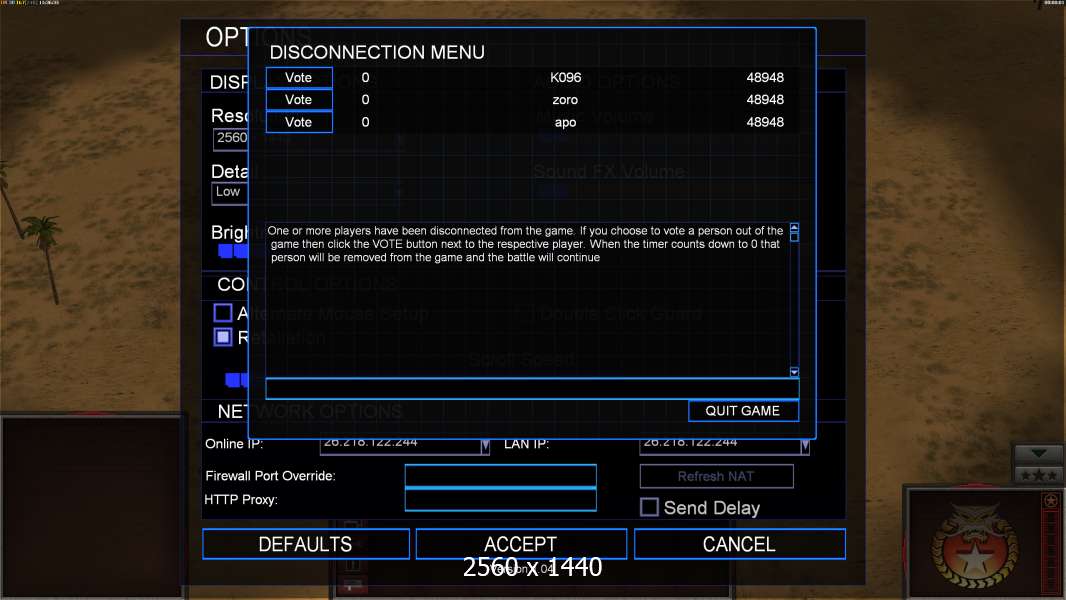Expand the LAN IP dropdown

[x=805, y=446]
